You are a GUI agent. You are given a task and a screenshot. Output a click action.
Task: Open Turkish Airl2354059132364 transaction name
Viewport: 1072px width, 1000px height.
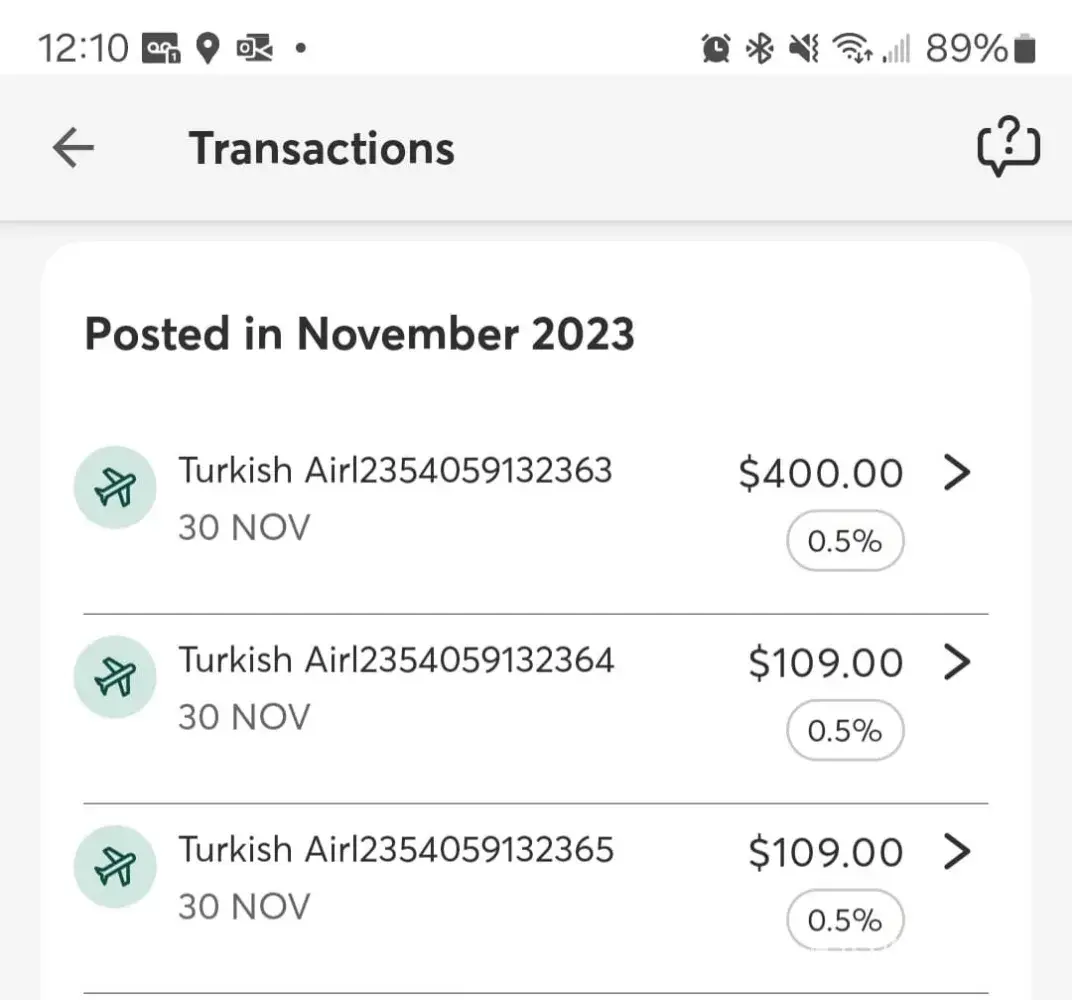[396, 660]
